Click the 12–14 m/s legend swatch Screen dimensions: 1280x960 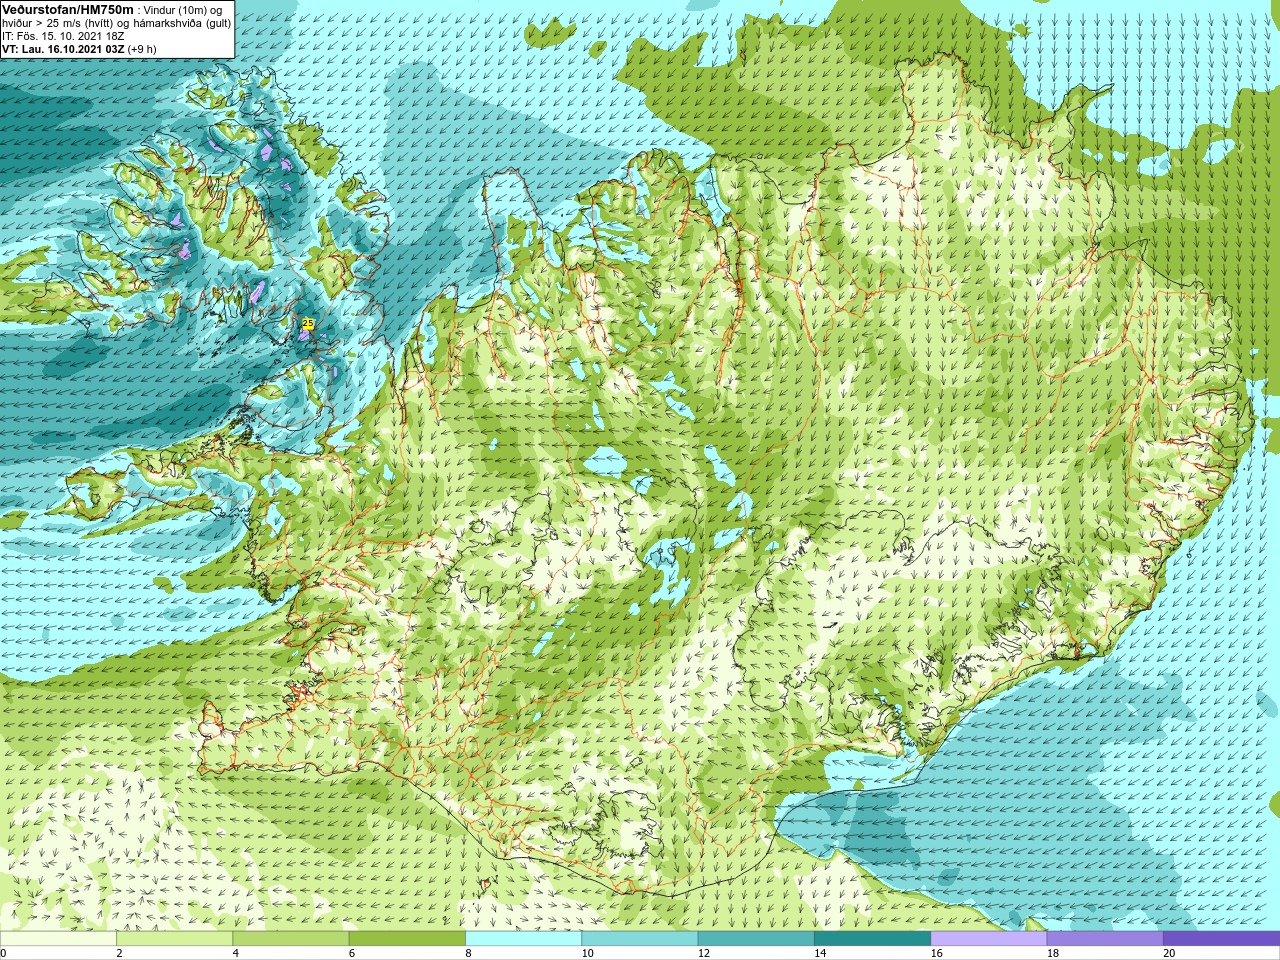(x=755, y=938)
